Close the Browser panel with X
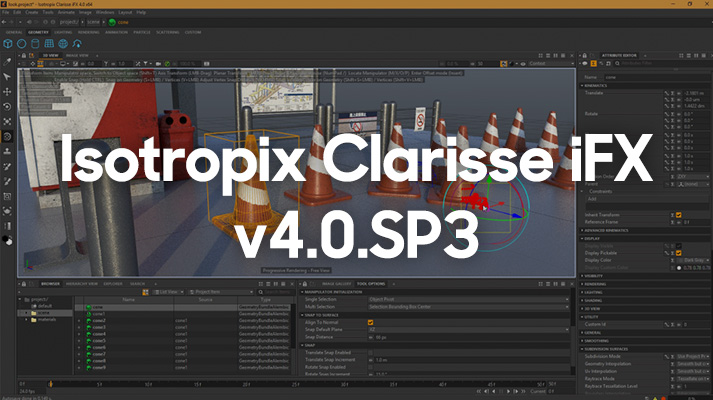Viewport: 713px width, 400px height. tap(292, 284)
